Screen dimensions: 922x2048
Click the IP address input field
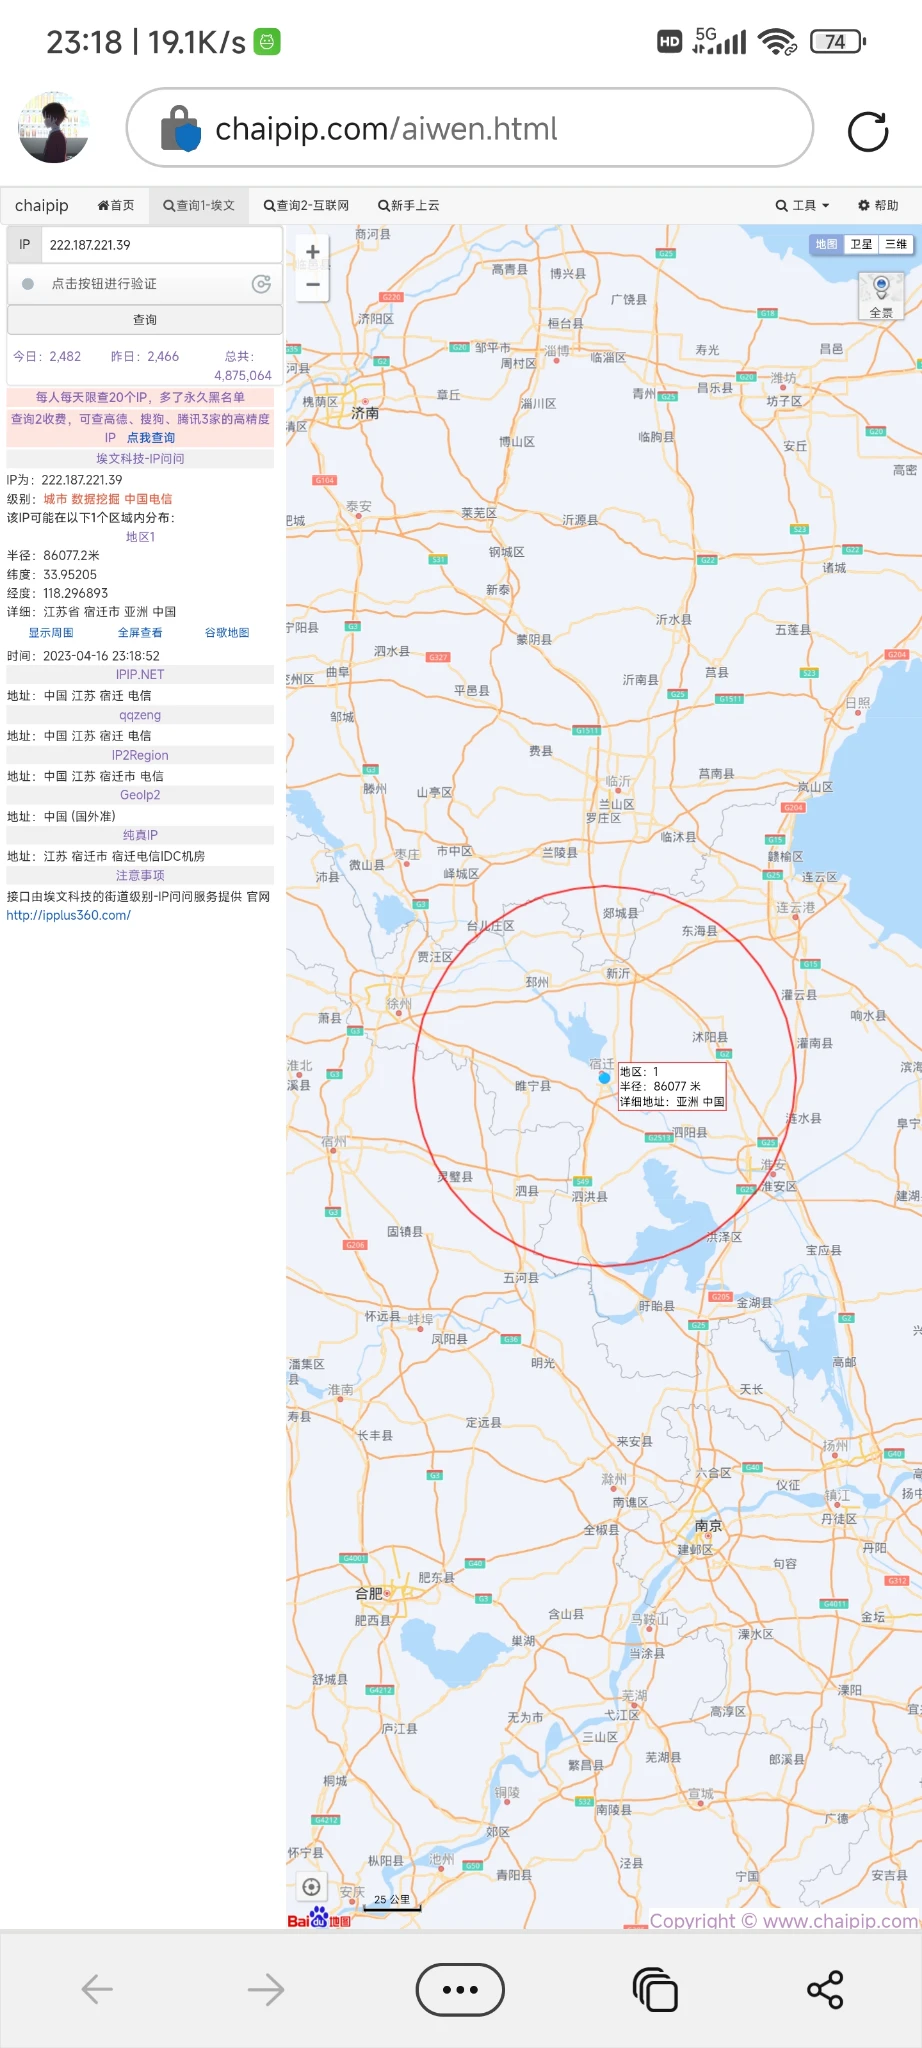point(160,245)
